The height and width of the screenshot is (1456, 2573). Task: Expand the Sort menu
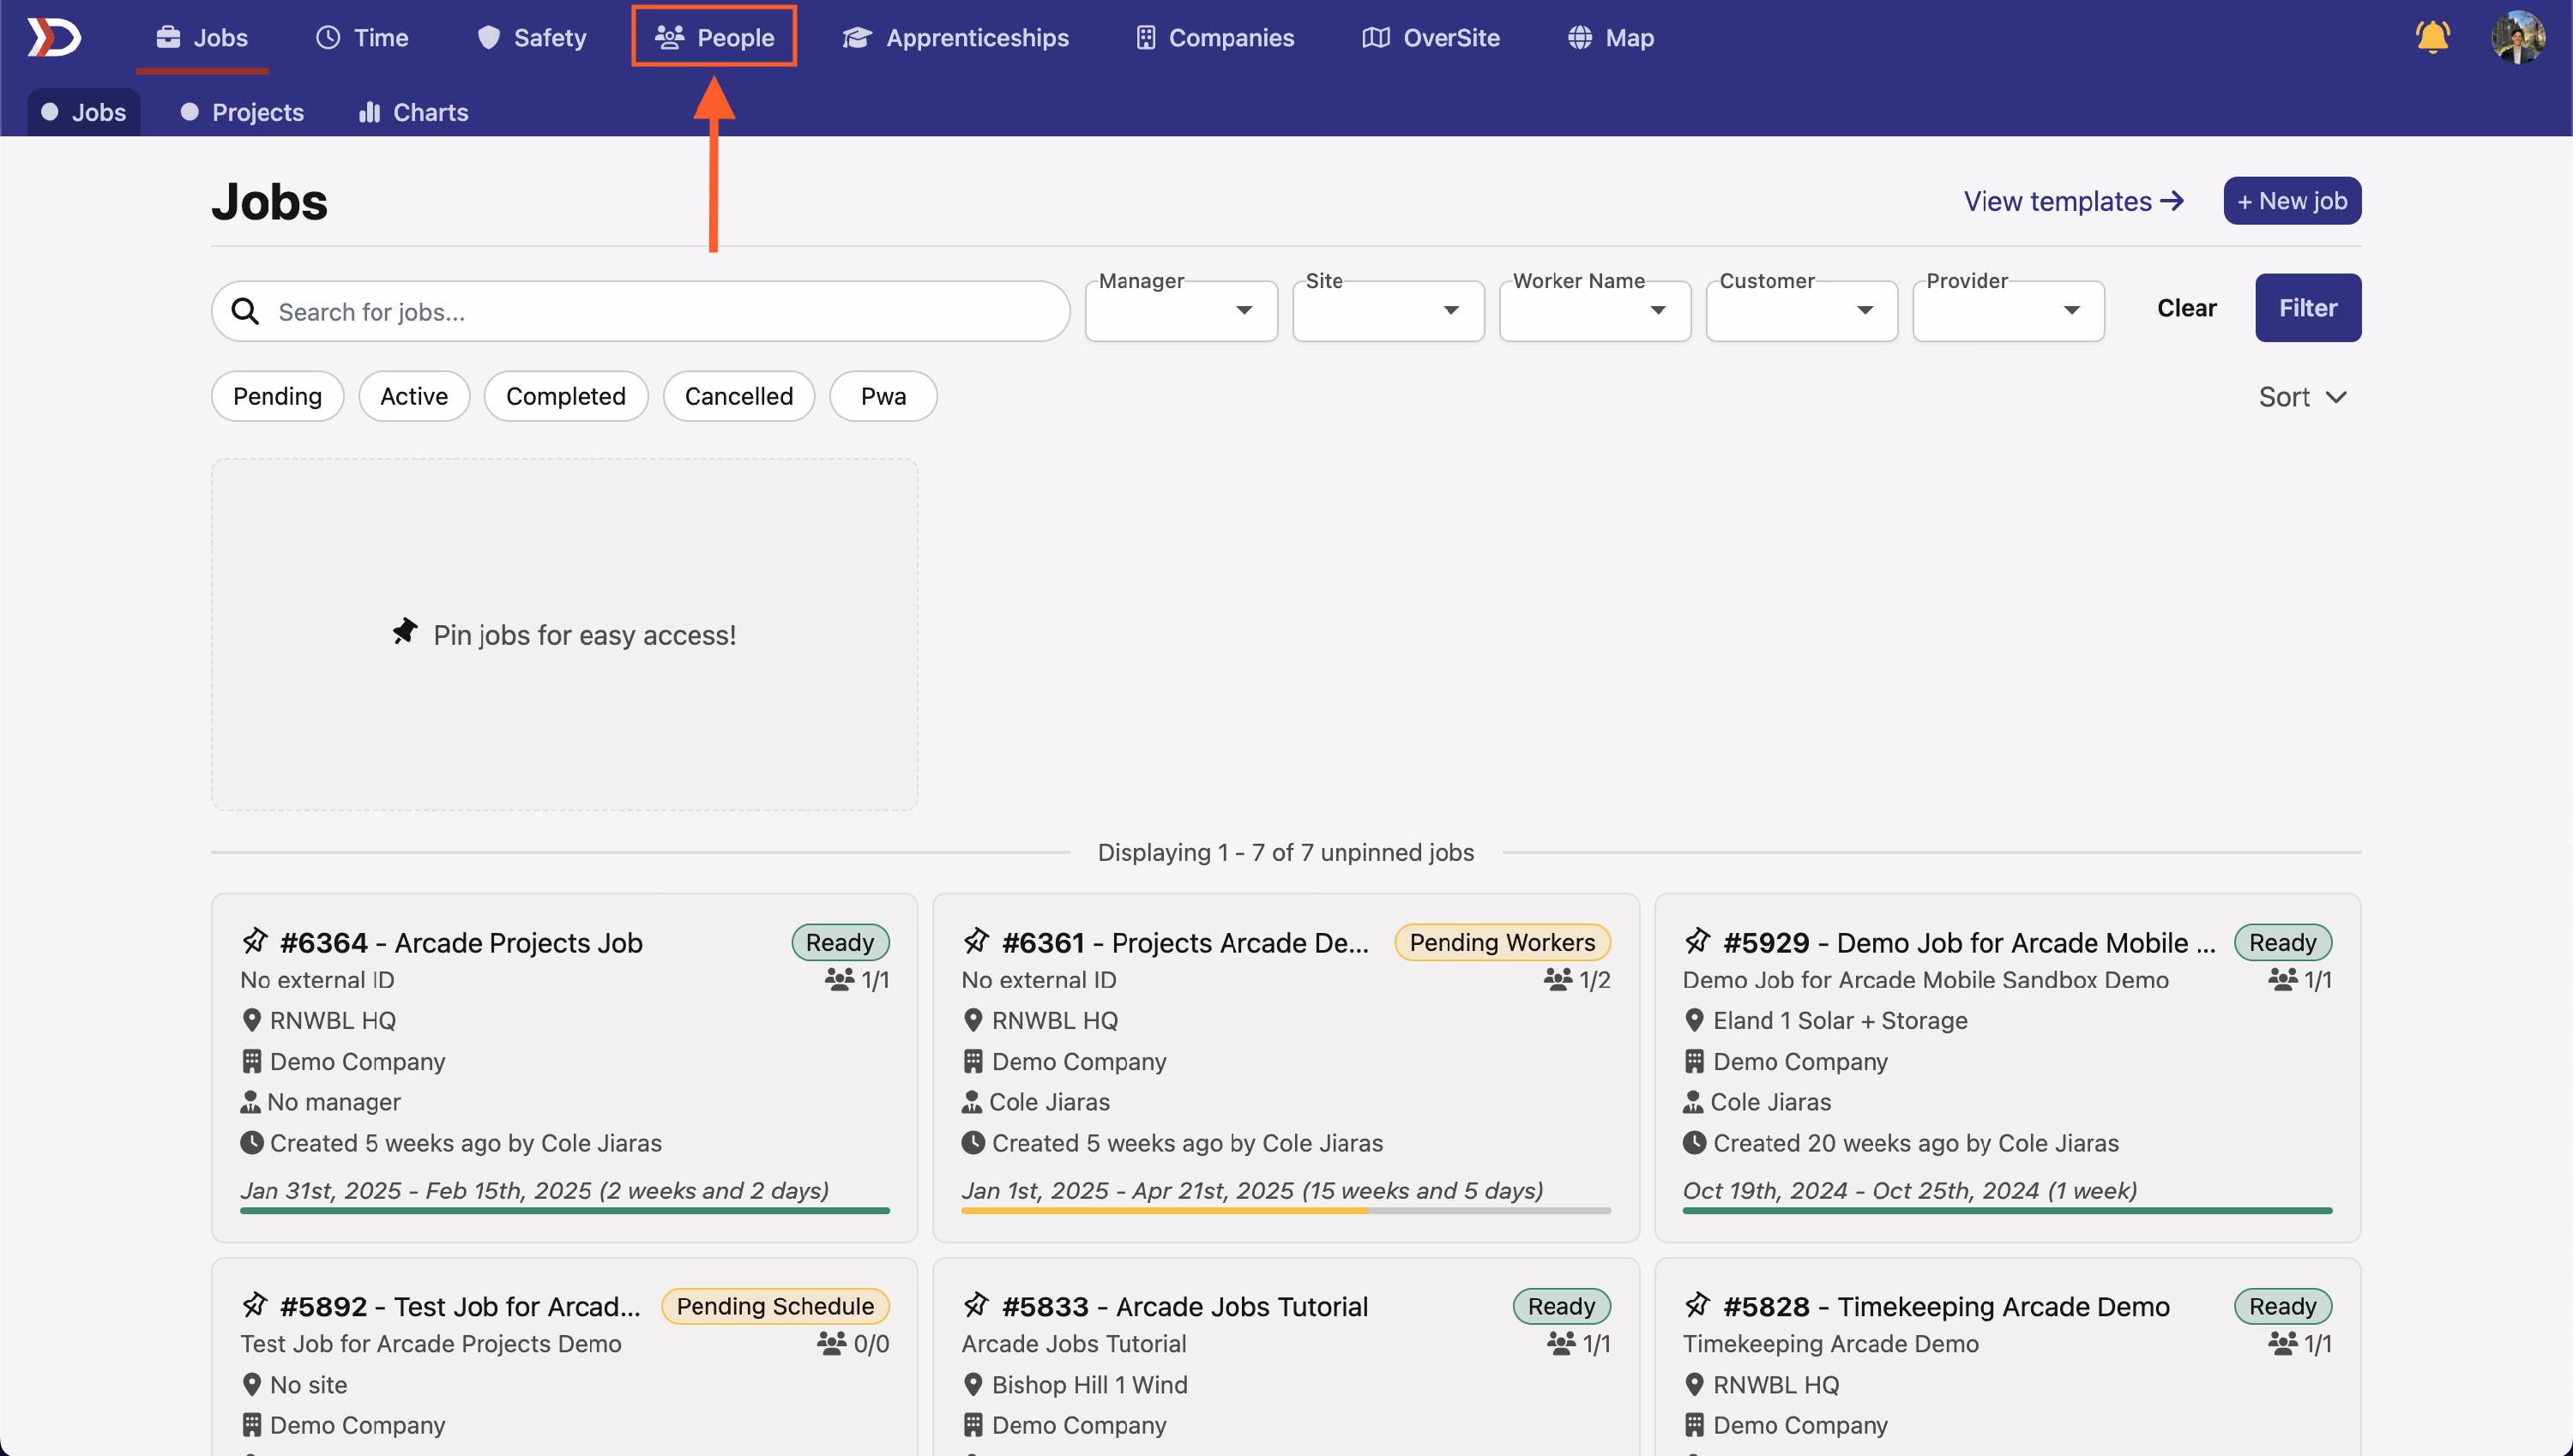pyautogui.click(x=2302, y=397)
